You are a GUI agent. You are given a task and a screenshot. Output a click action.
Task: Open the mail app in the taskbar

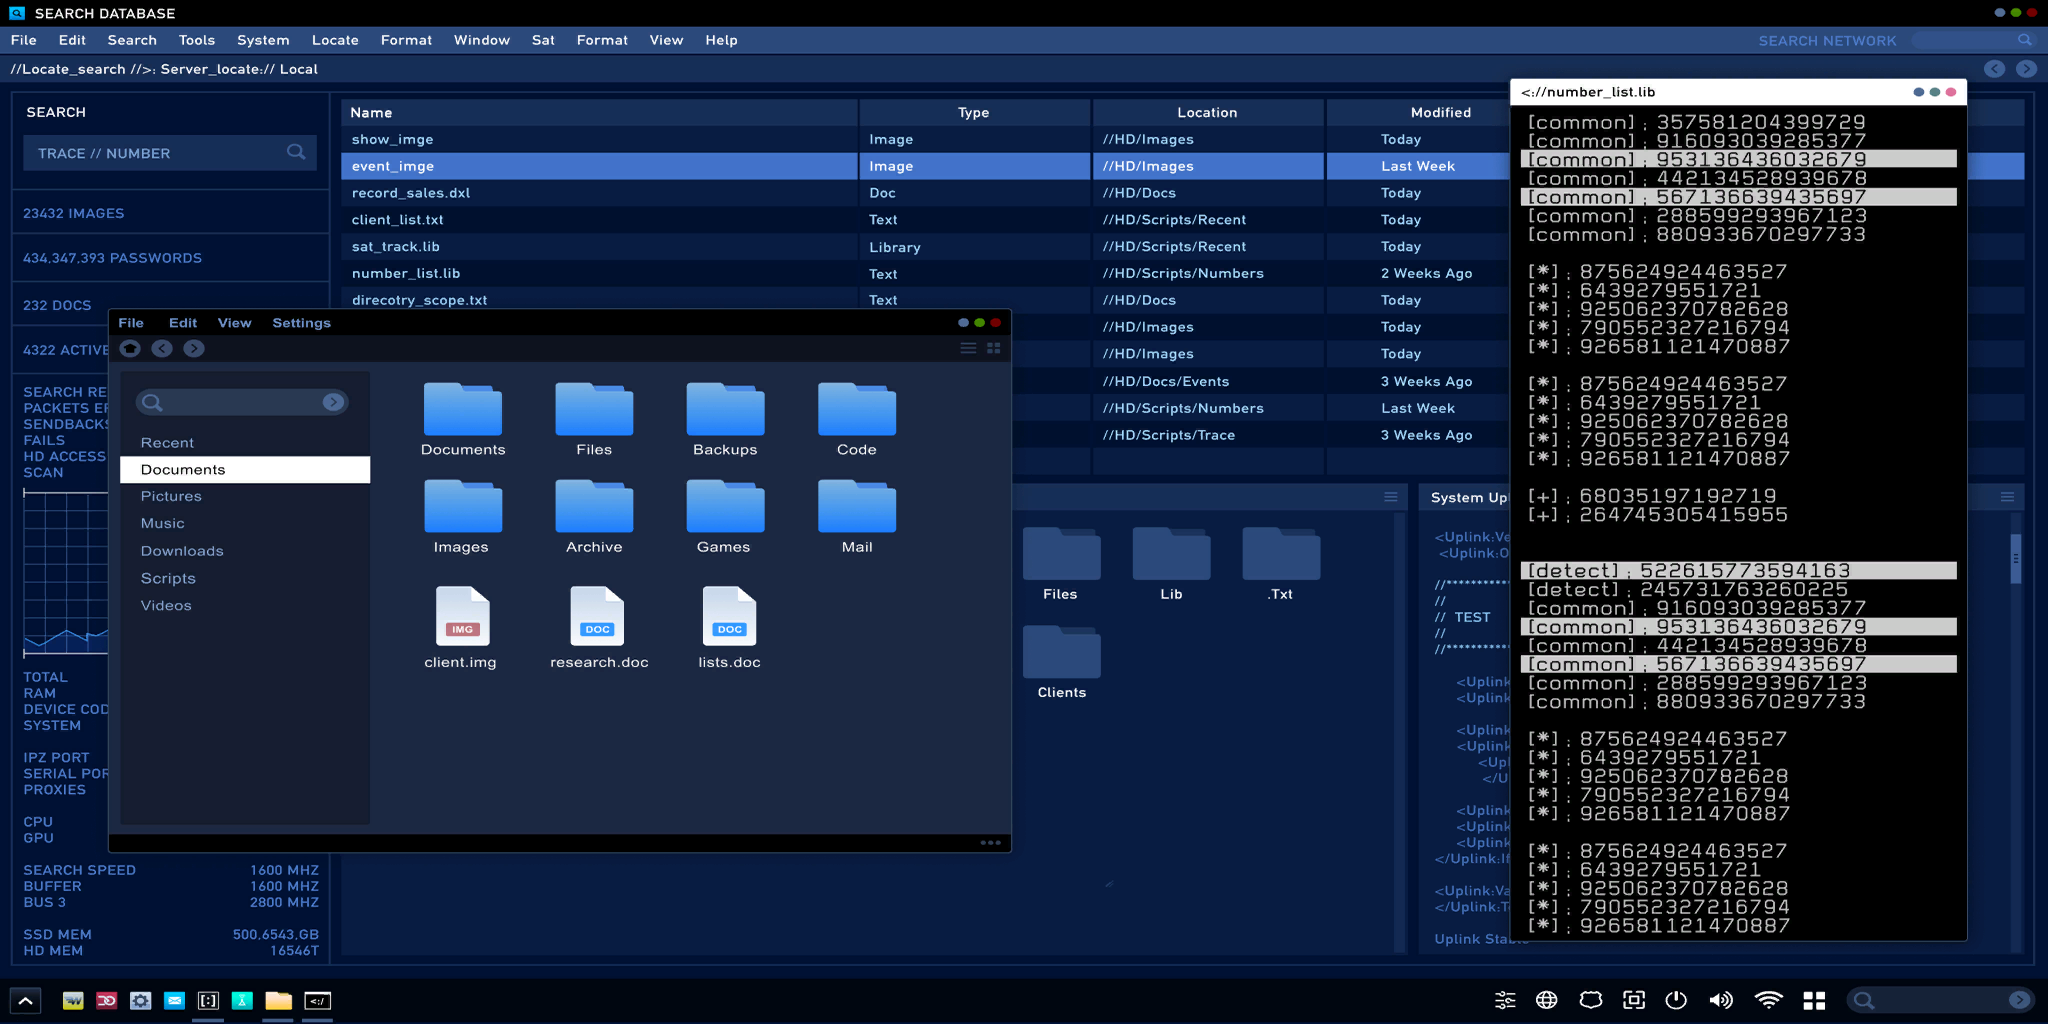[174, 1000]
